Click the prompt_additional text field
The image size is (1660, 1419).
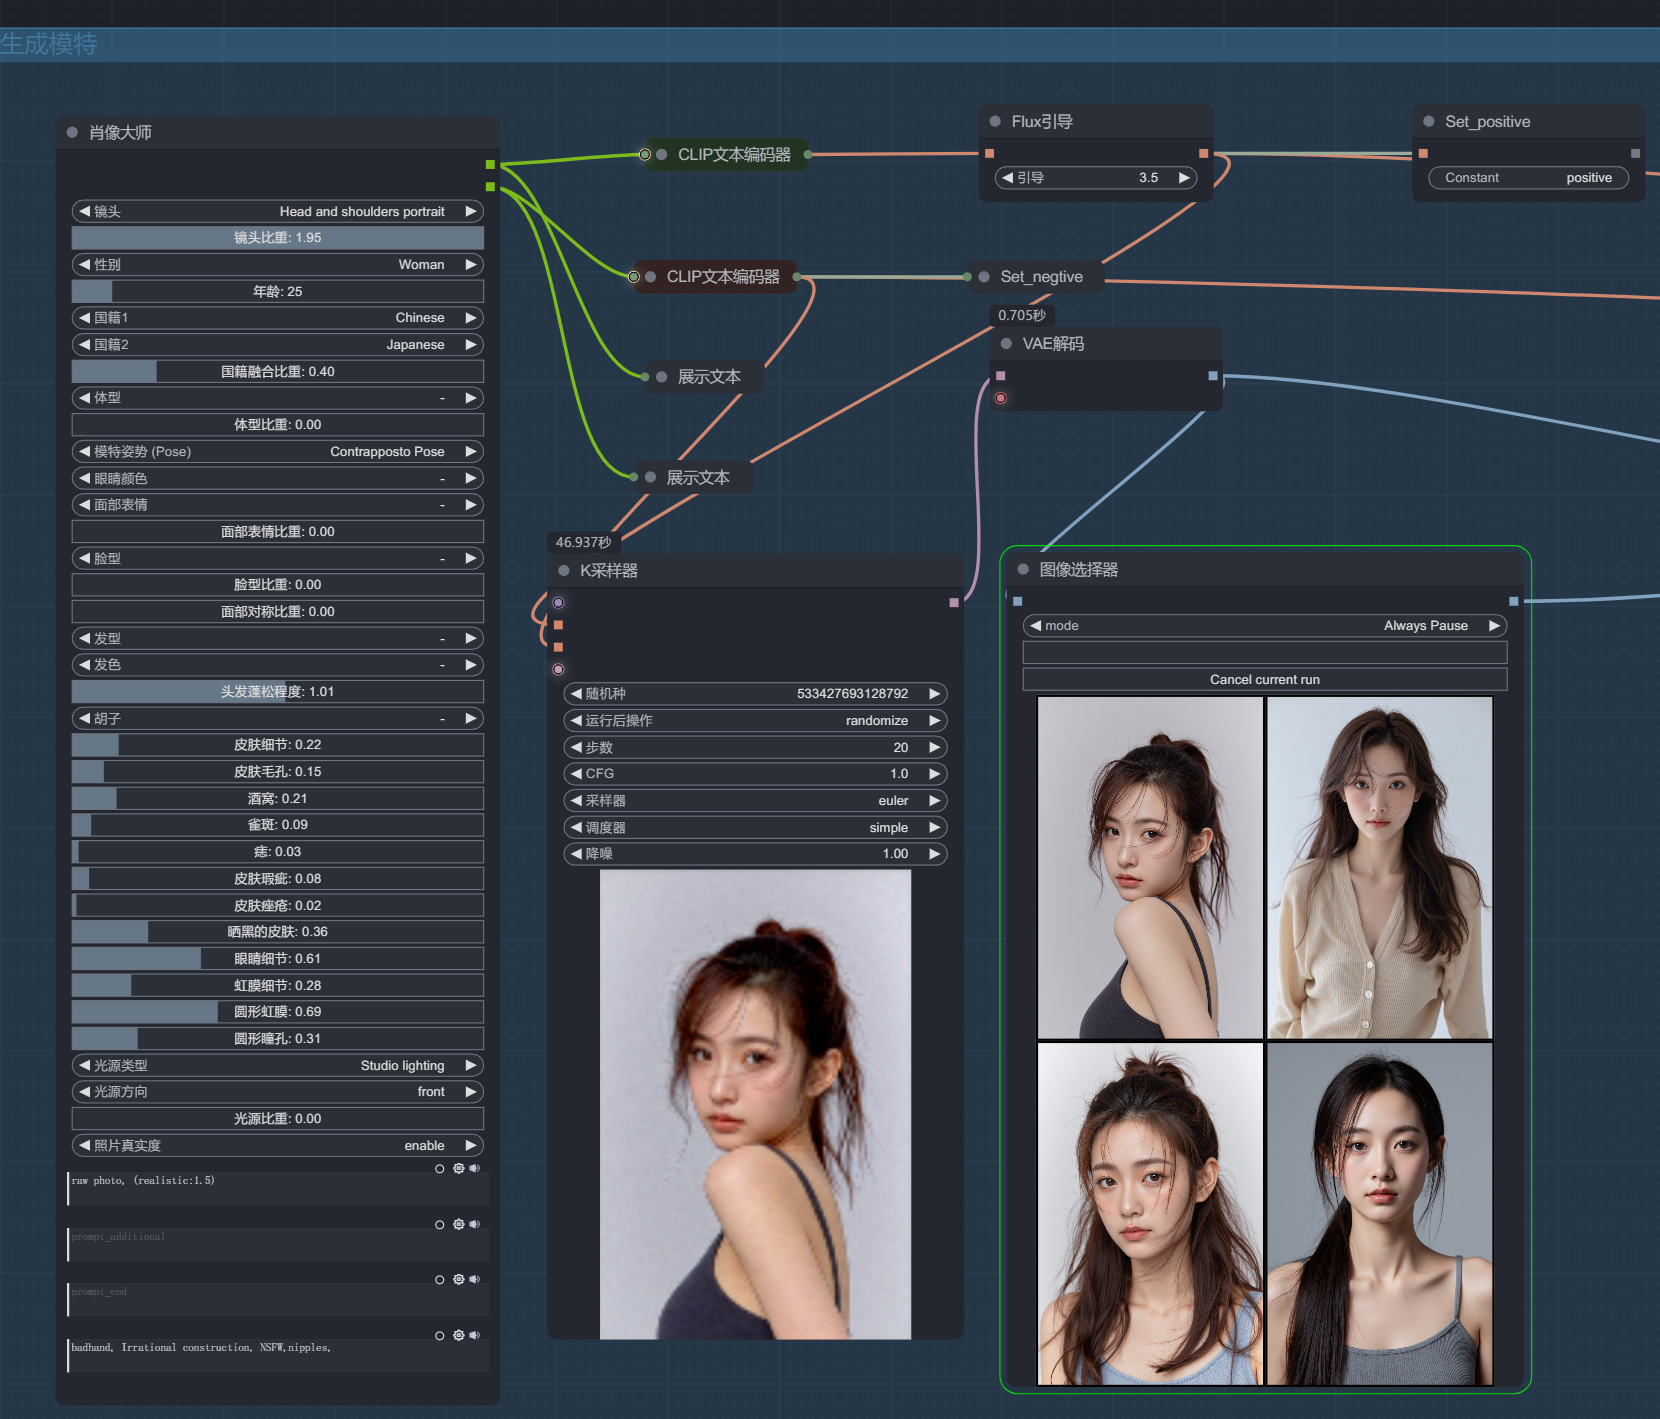coord(278,1245)
